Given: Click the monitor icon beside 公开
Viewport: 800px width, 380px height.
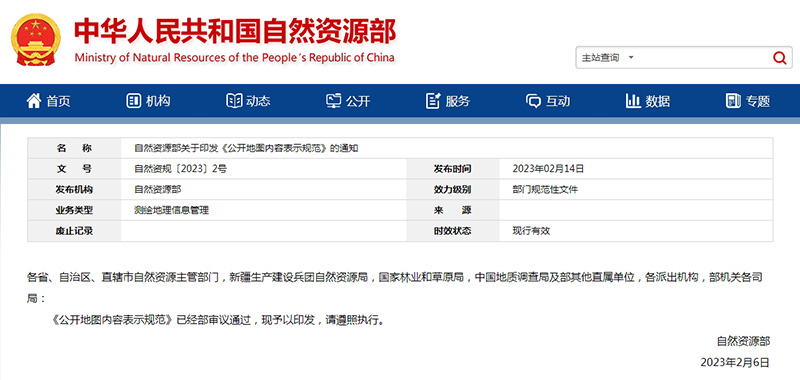Looking at the screenshot, I should coord(334,101).
